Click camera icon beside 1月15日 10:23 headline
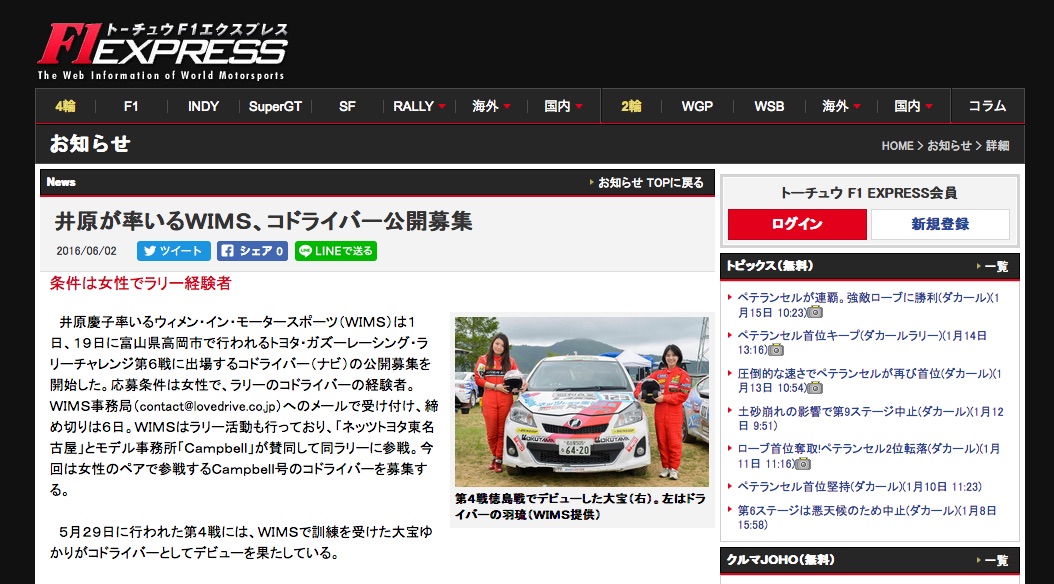Image resolution: width=1054 pixels, height=584 pixels. (x=815, y=312)
